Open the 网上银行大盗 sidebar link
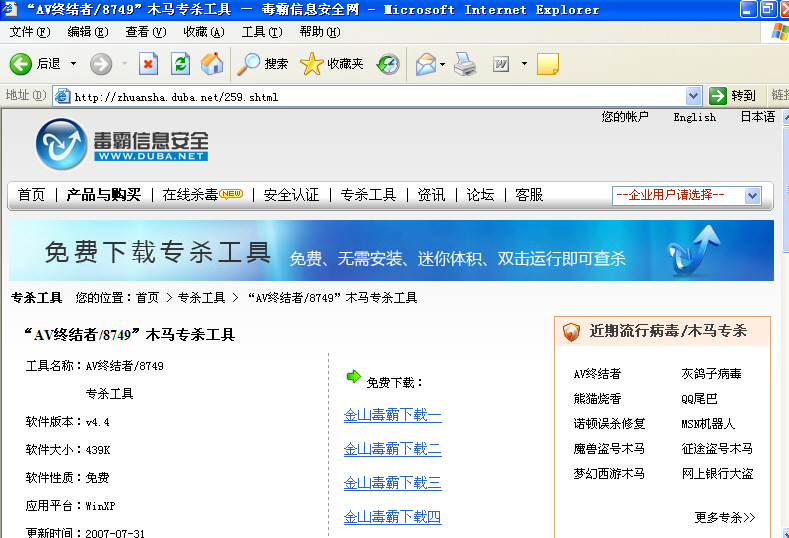This screenshot has height=538, width=789. click(x=717, y=474)
